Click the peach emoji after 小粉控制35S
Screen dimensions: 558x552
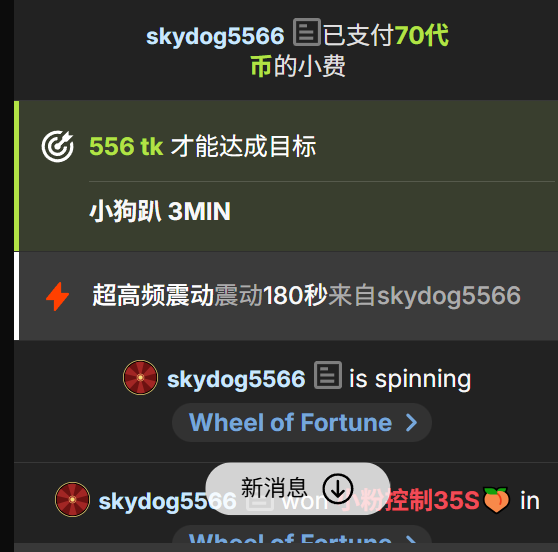tap(496, 500)
